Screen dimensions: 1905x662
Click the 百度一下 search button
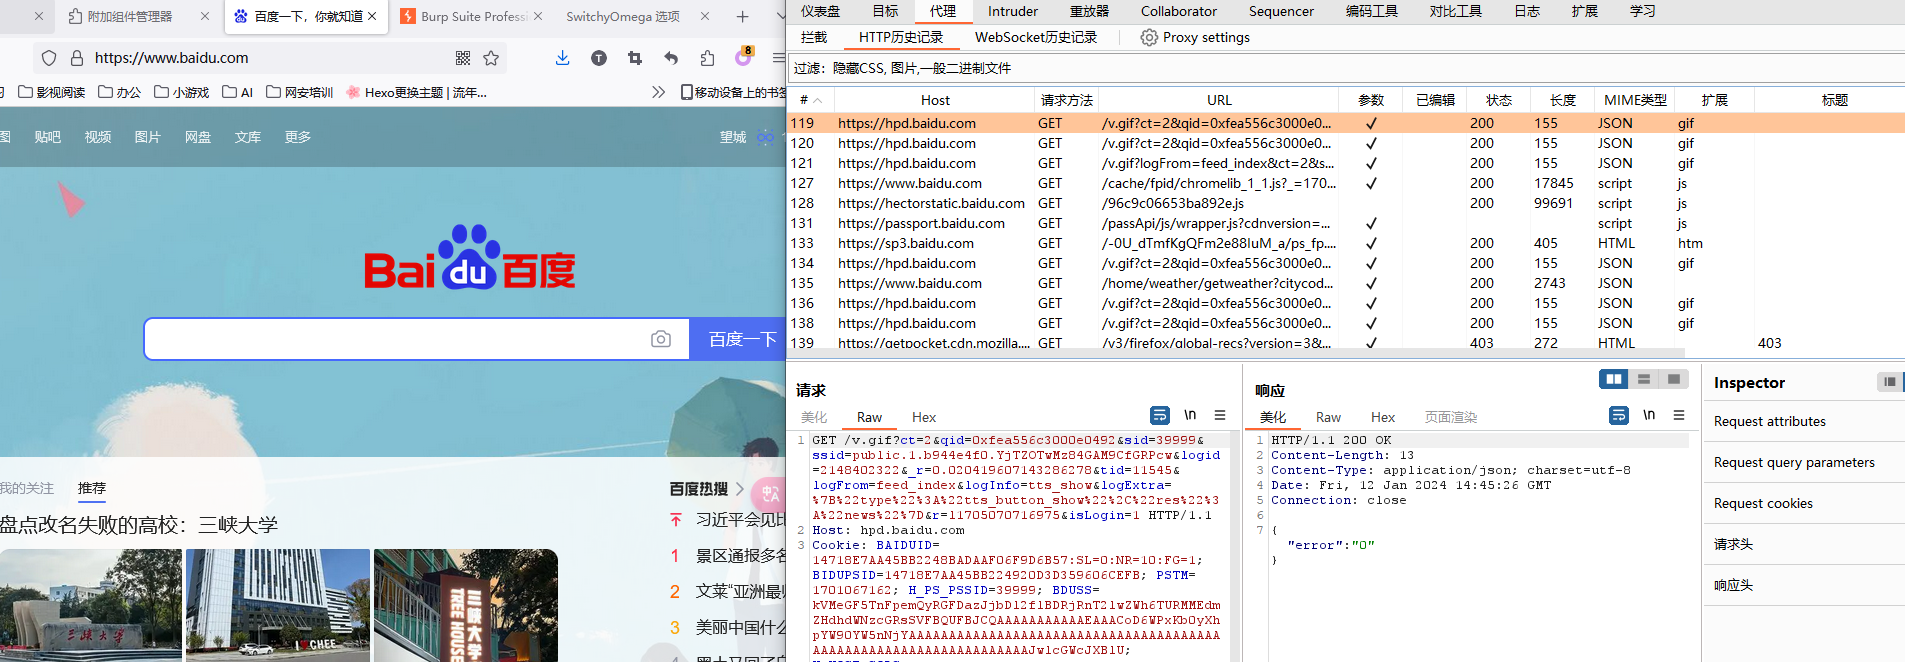click(x=739, y=339)
